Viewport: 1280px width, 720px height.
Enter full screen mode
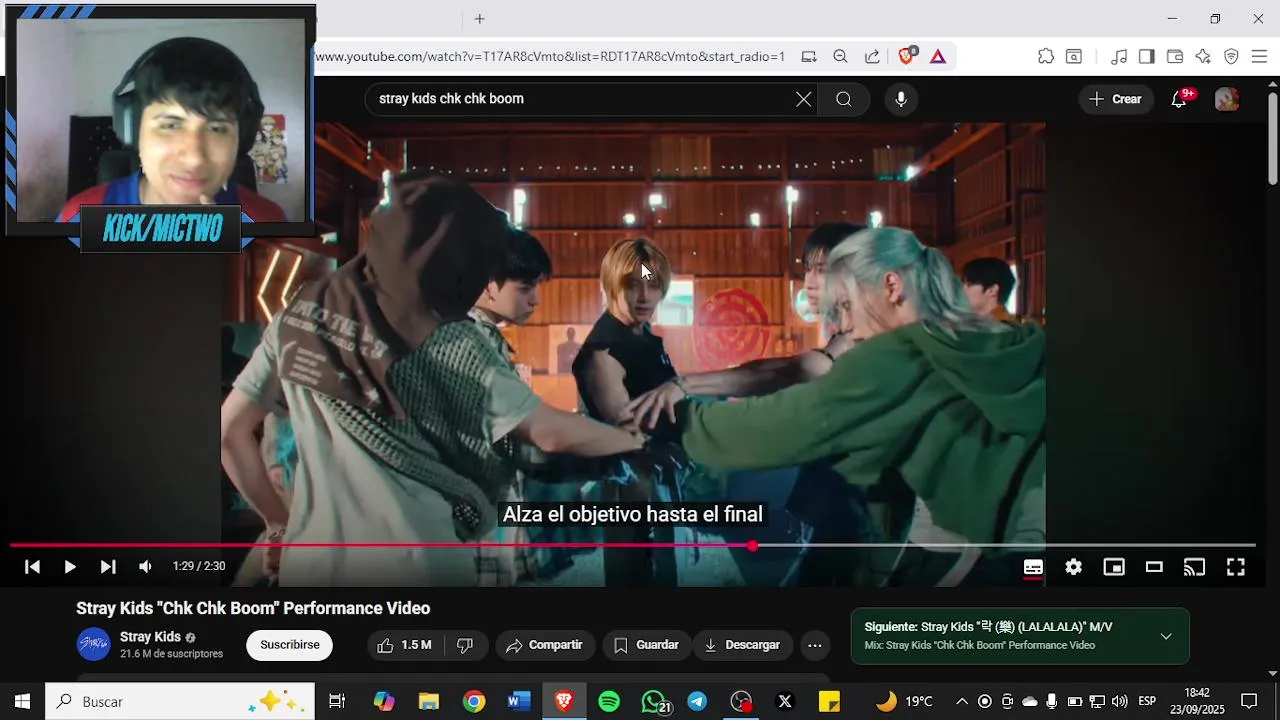1236,567
